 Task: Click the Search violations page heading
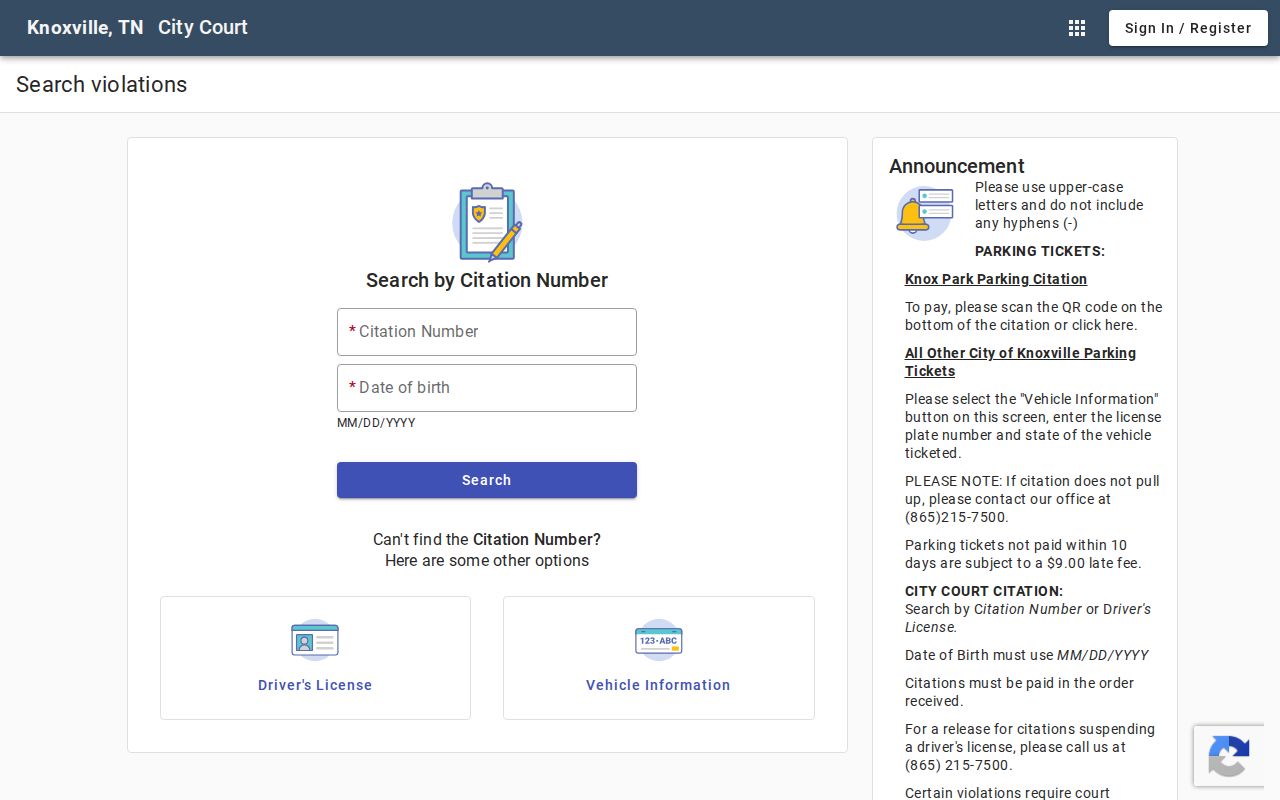(x=102, y=85)
